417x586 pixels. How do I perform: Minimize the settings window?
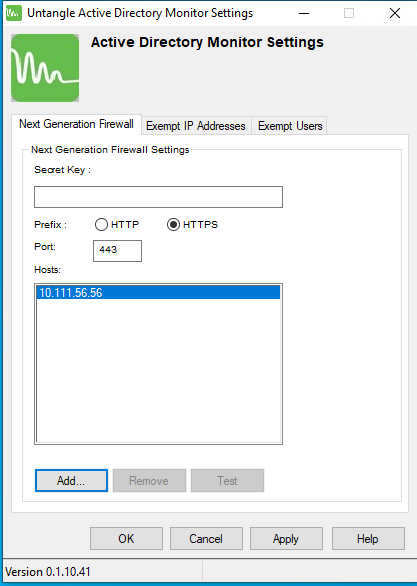pos(304,13)
